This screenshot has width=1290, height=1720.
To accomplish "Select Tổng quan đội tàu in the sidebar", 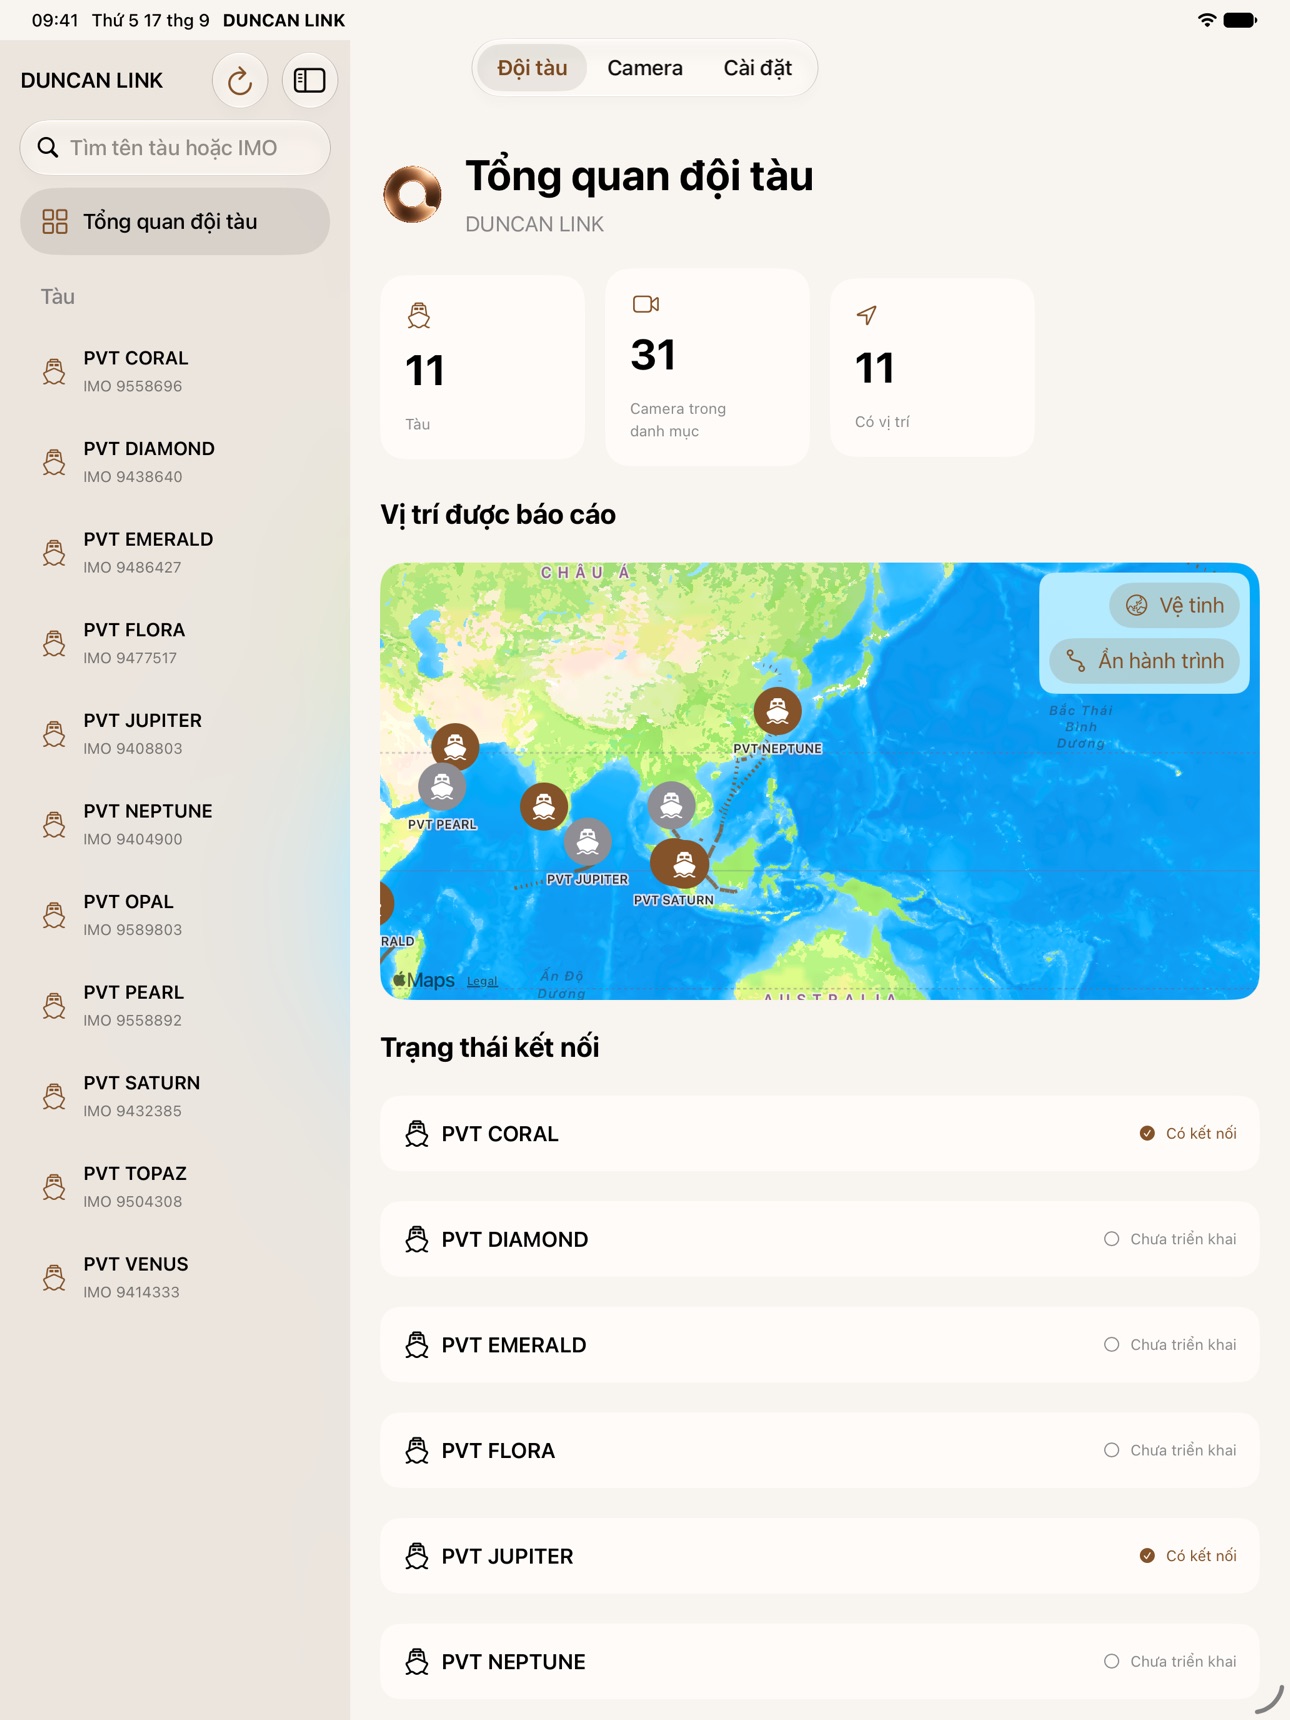I will [175, 221].
